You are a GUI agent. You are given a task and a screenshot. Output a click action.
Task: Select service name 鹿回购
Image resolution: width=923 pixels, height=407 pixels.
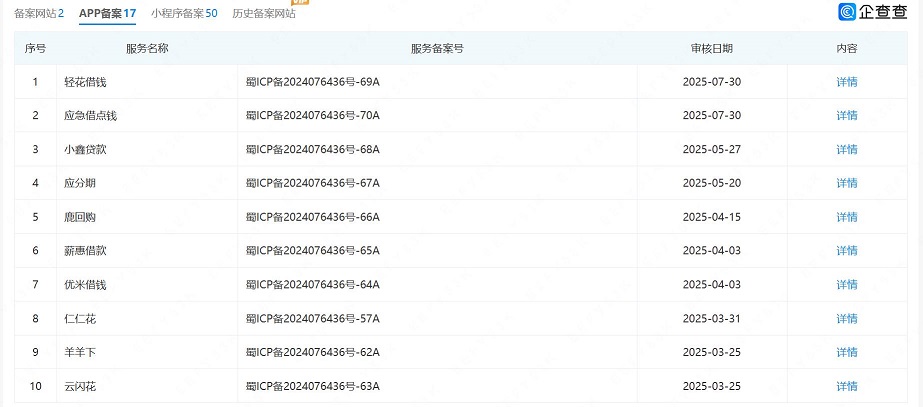point(80,217)
